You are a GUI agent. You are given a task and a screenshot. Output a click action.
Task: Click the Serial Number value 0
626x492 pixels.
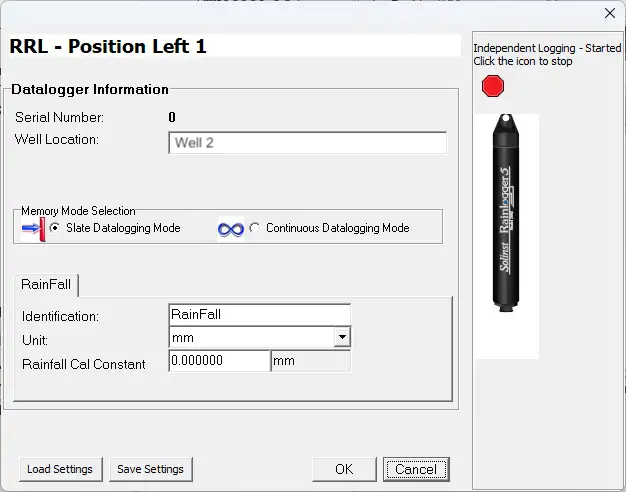pyautogui.click(x=172, y=117)
